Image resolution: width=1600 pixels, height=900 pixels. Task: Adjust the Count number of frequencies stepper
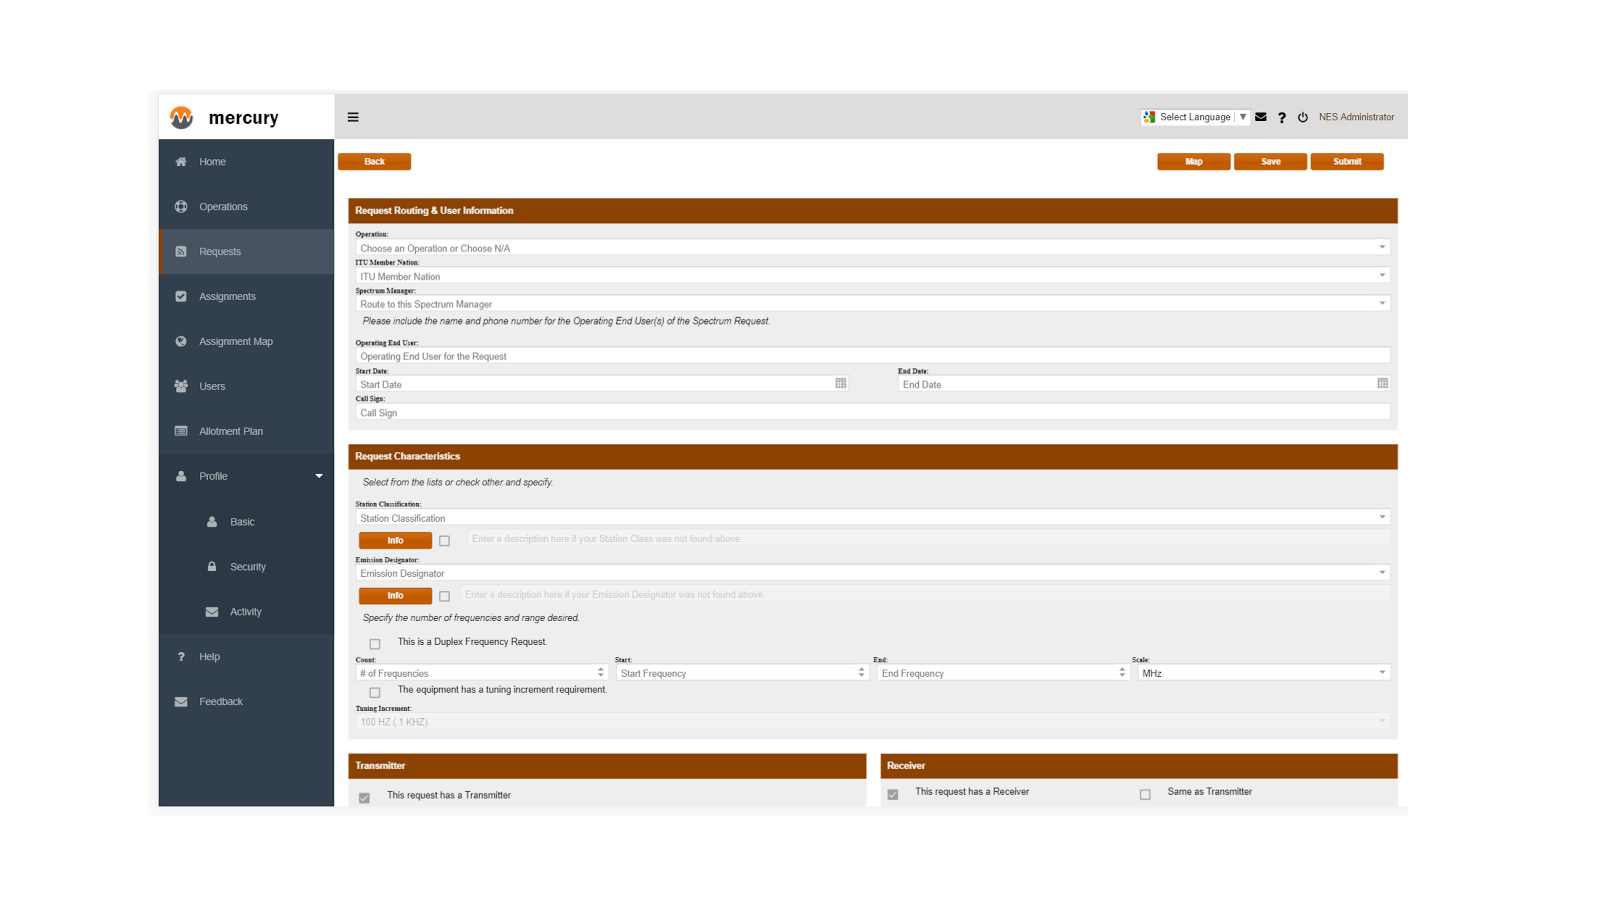tap(601, 672)
